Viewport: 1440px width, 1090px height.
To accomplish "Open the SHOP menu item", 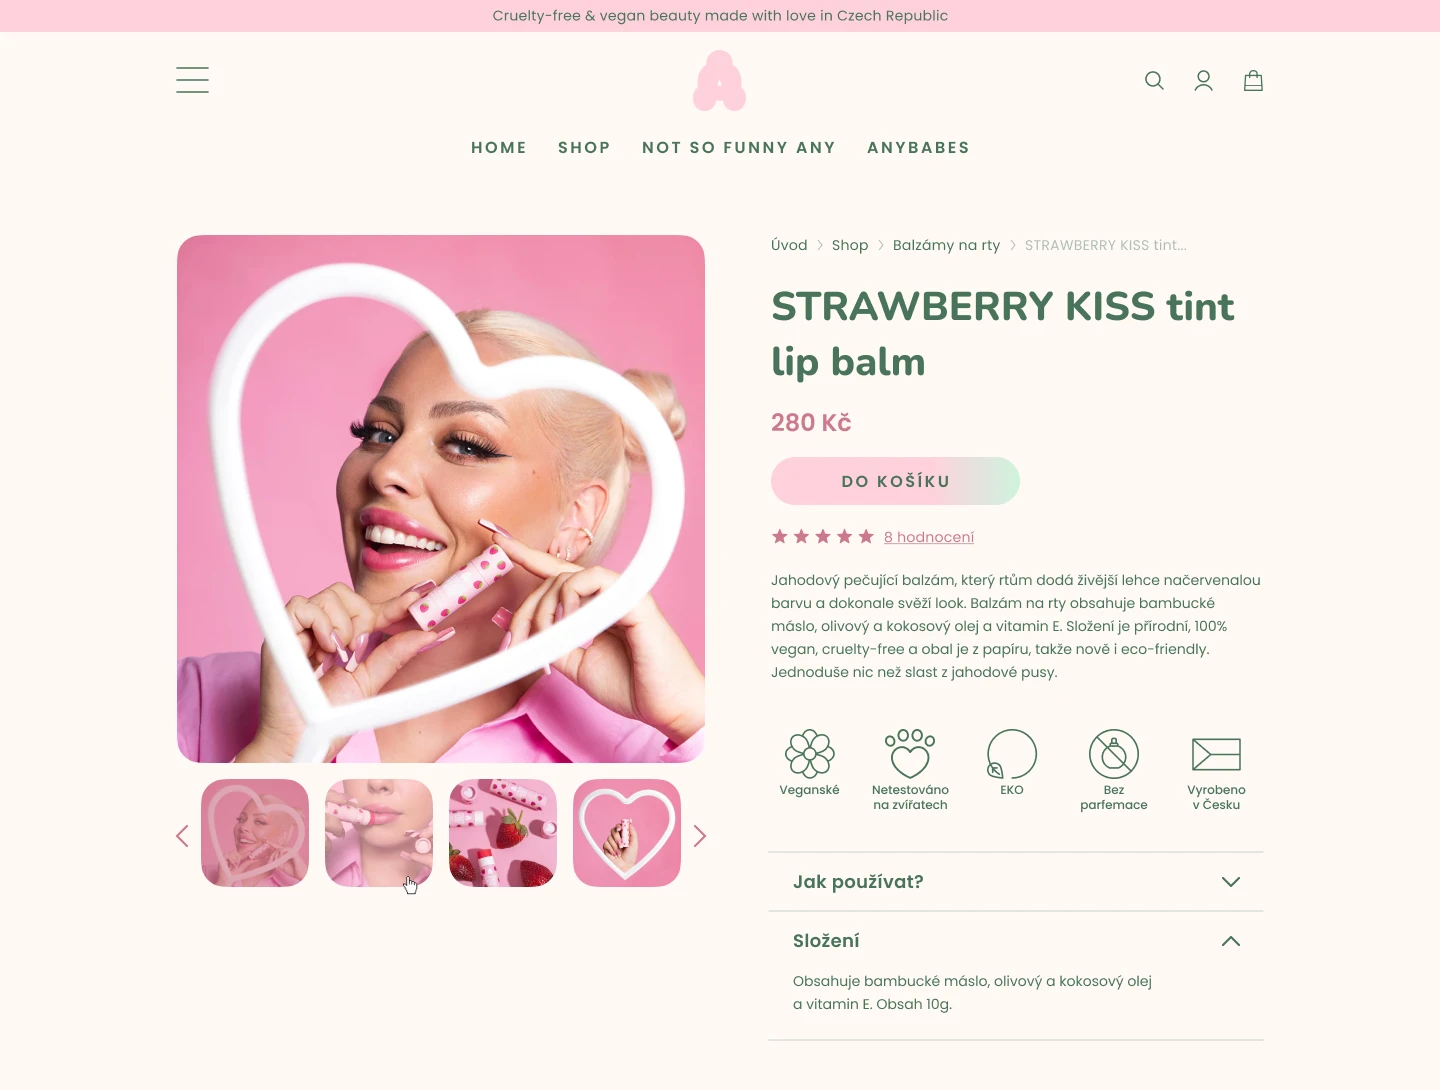I will tap(584, 148).
